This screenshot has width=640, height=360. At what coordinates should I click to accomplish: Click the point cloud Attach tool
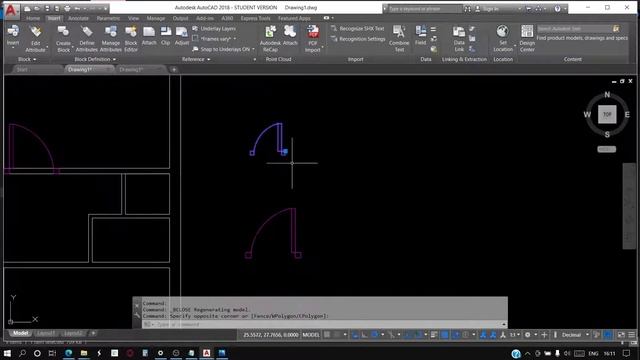[290, 36]
